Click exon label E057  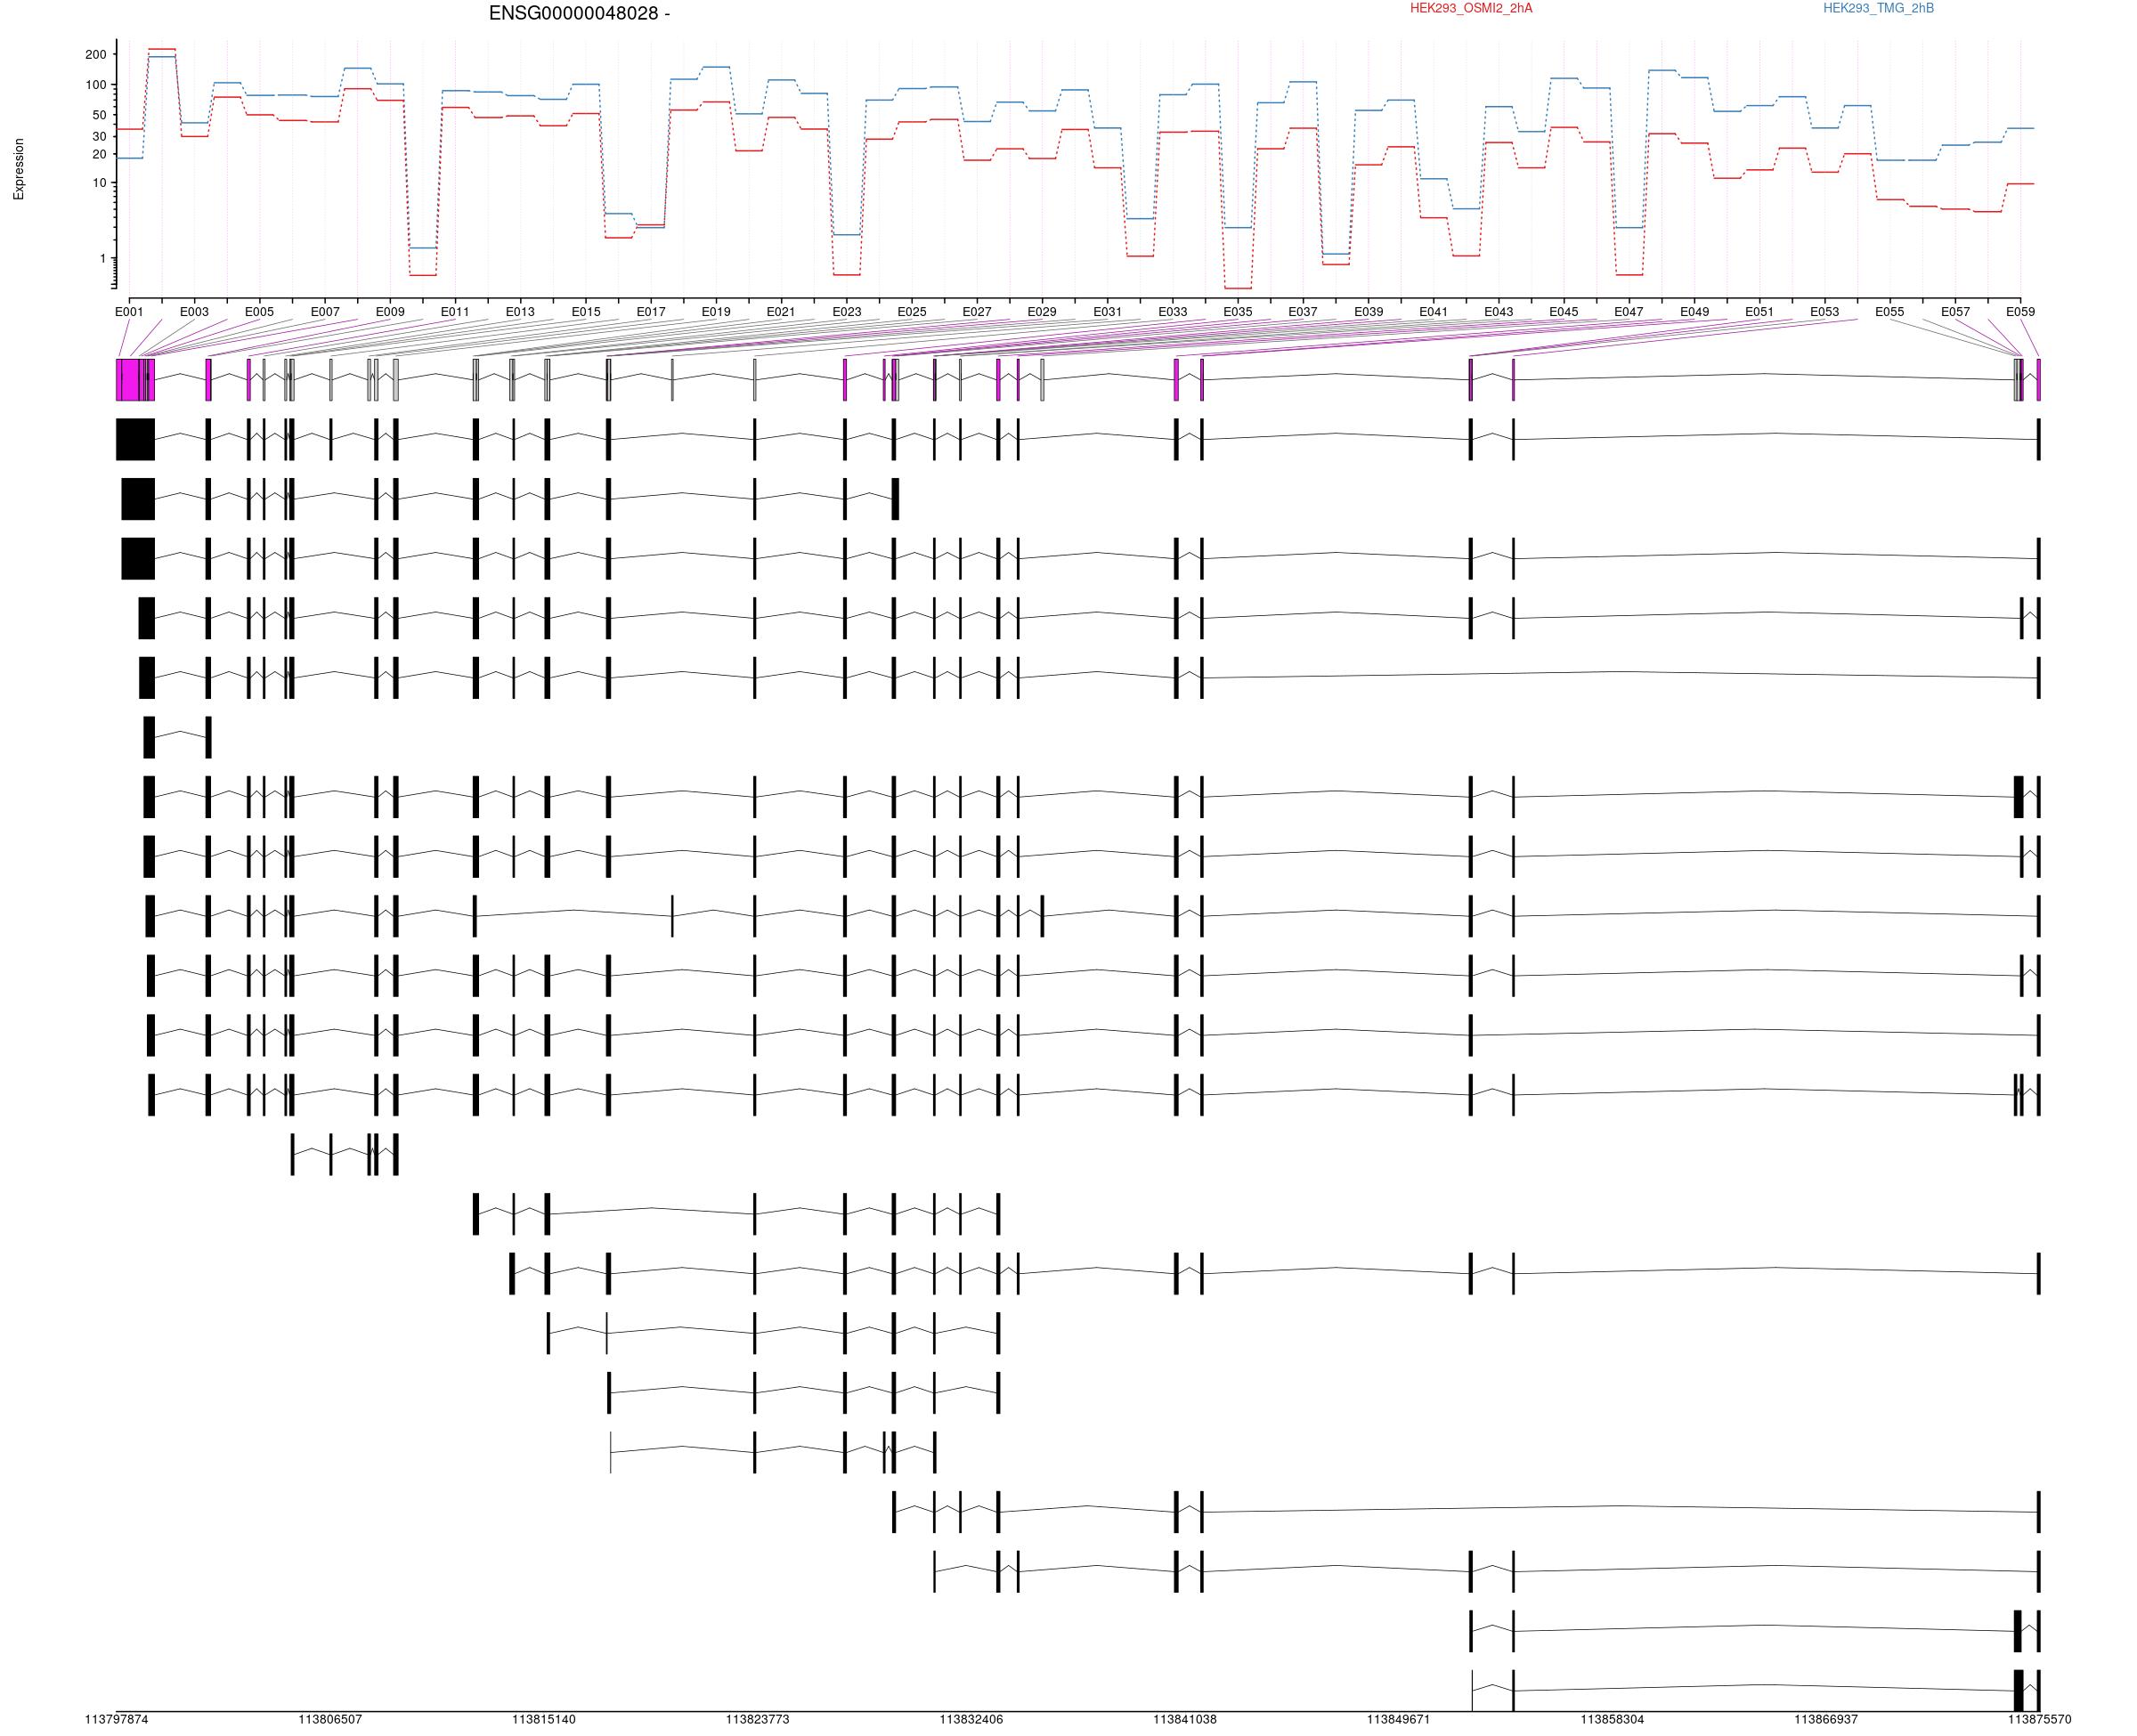1956,312
